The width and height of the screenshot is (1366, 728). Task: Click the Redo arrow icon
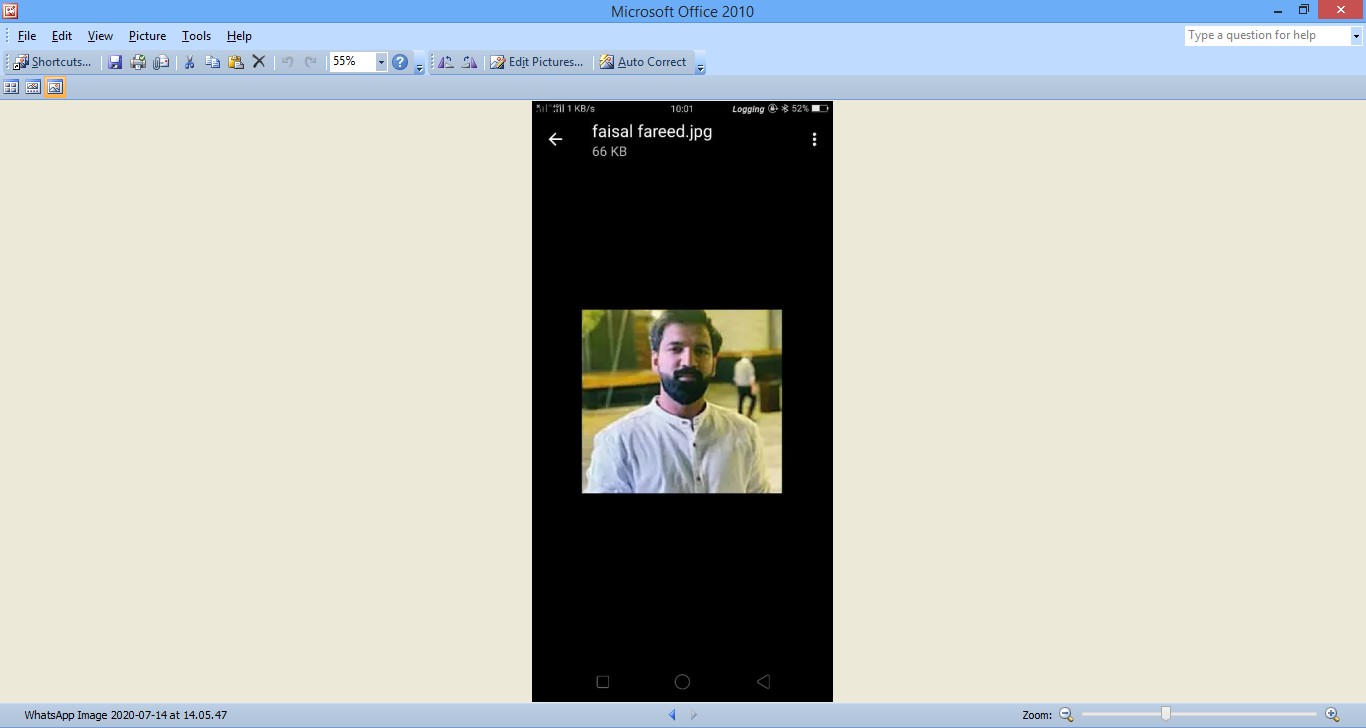click(311, 62)
